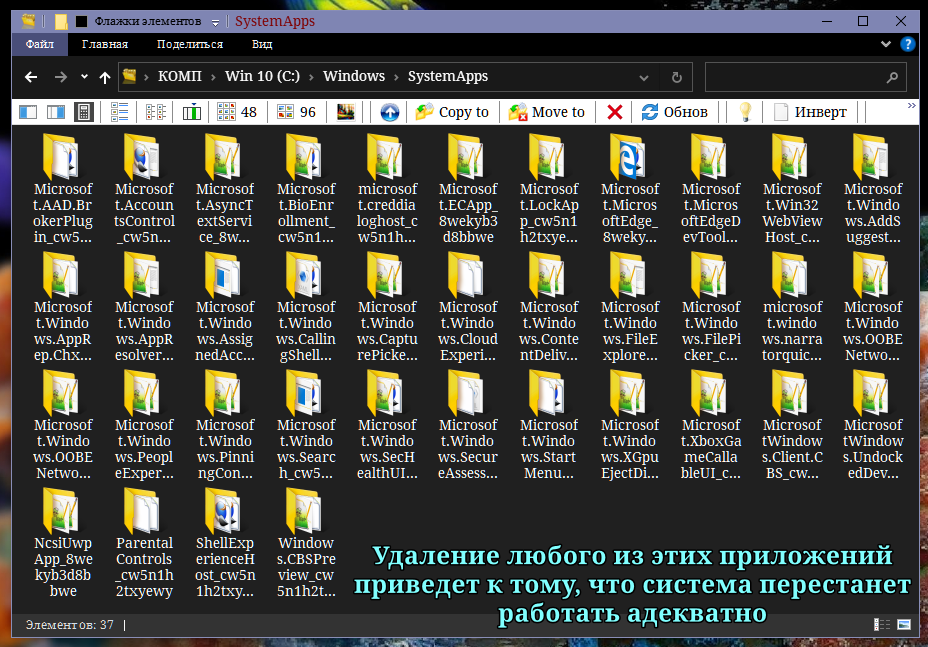Viewport: 928px width, 647px height.
Task: Open address bar history dropdown
Action: tap(644, 78)
